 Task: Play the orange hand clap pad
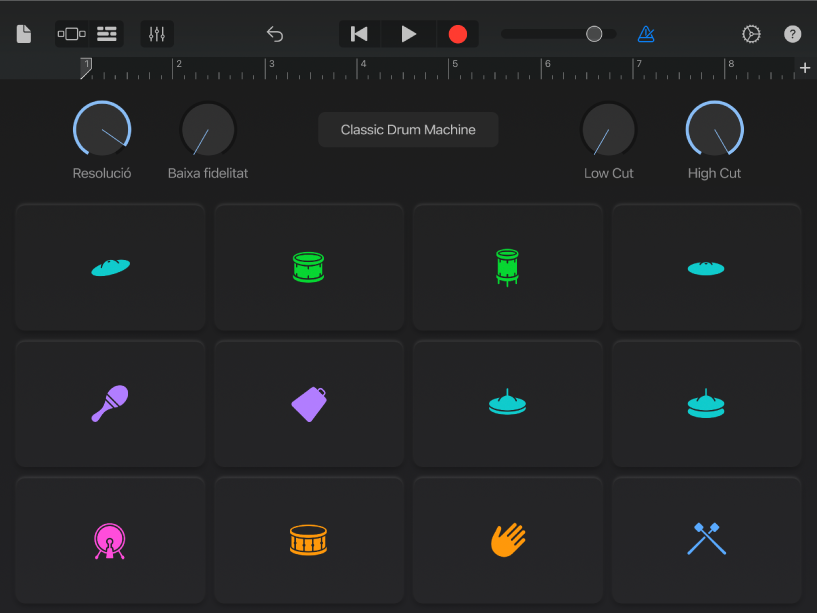(x=507, y=539)
